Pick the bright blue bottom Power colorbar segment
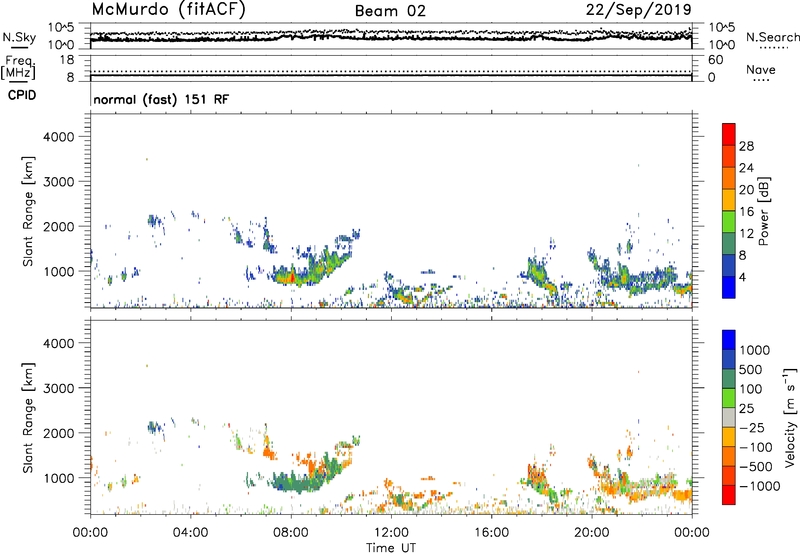The image size is (800, 554). click(x=729, y=287)
